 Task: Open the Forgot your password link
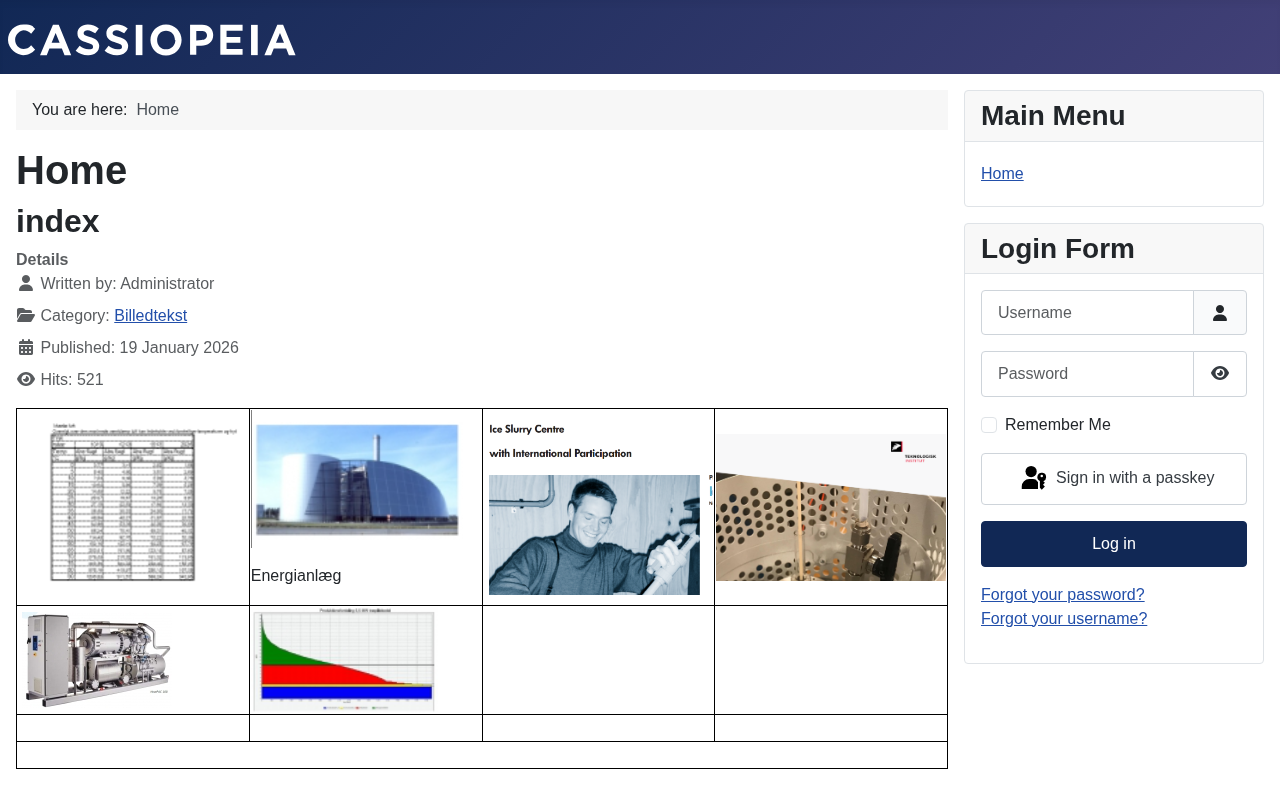point(1063,595)
